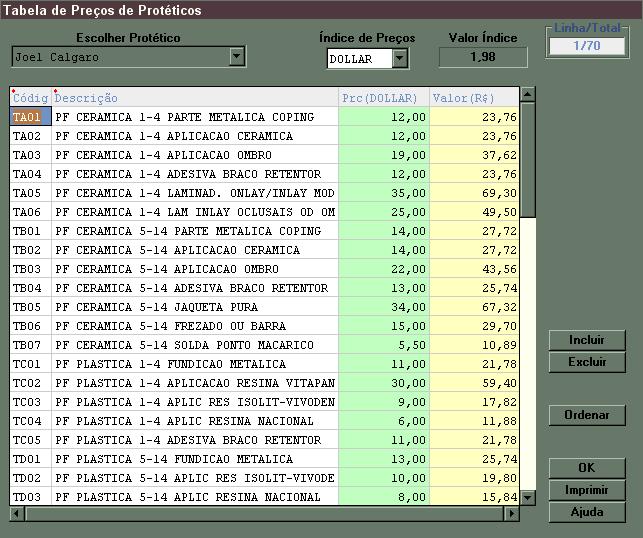The height and width of the screenshot is (538, 643).
Task: Select the TC03 code cell
Action: (31, 402)
